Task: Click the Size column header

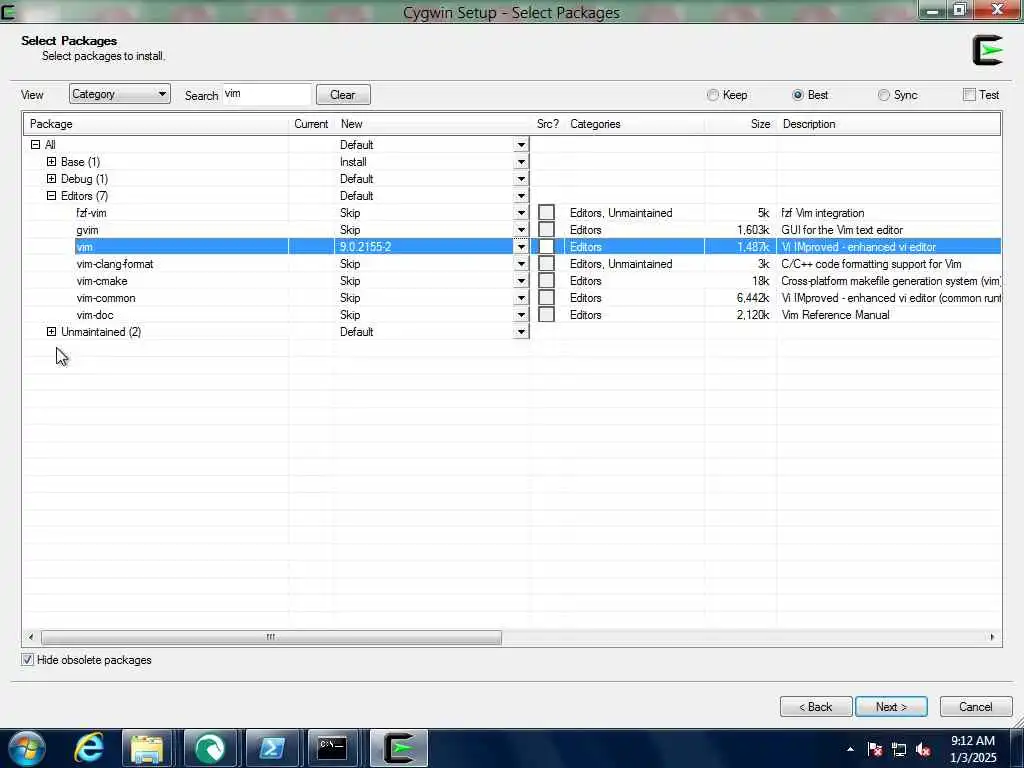Action: pyautogui.click(x=741, y=124)
